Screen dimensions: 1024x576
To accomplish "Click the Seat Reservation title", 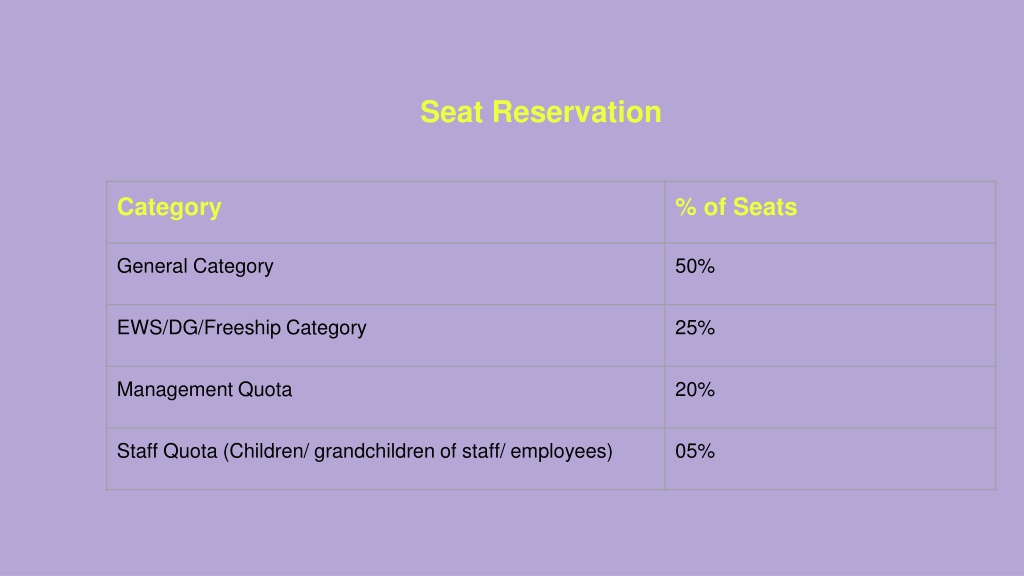I will 541,112.
